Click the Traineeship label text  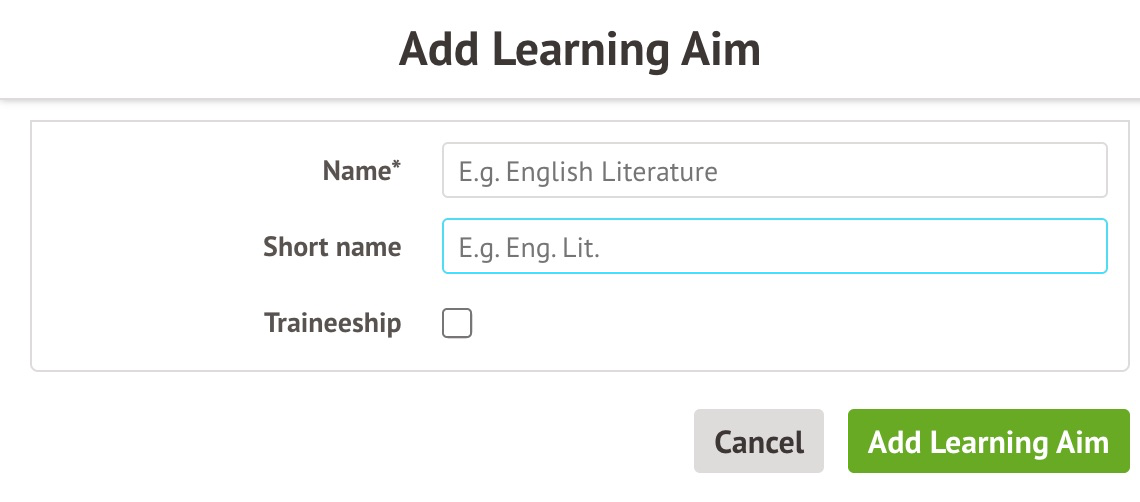pyautogui.click(x=332, y=324)
